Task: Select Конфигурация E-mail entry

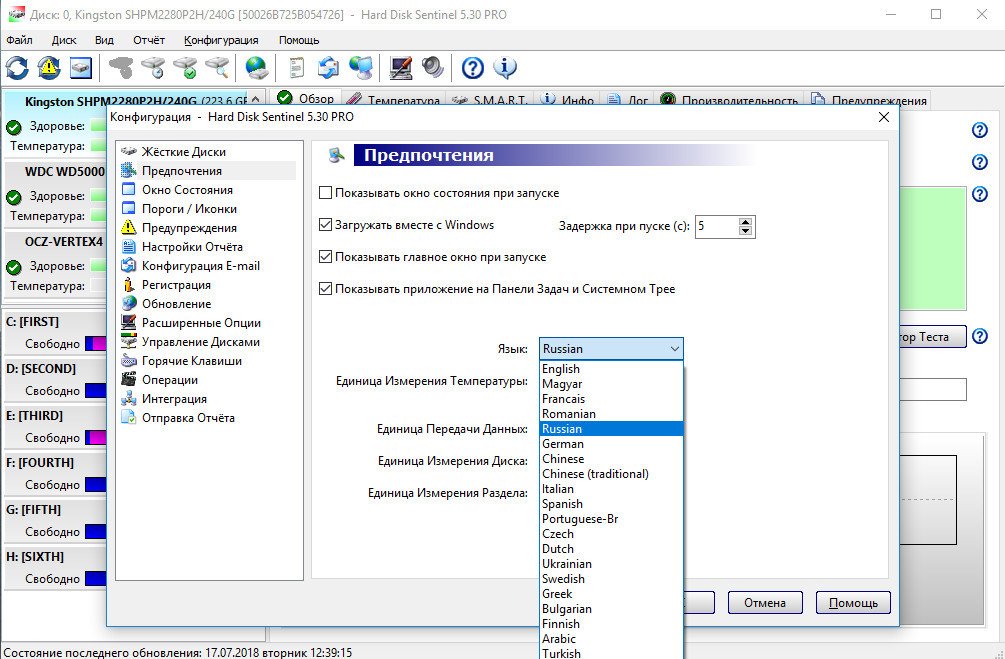Action: click(200, 266)
